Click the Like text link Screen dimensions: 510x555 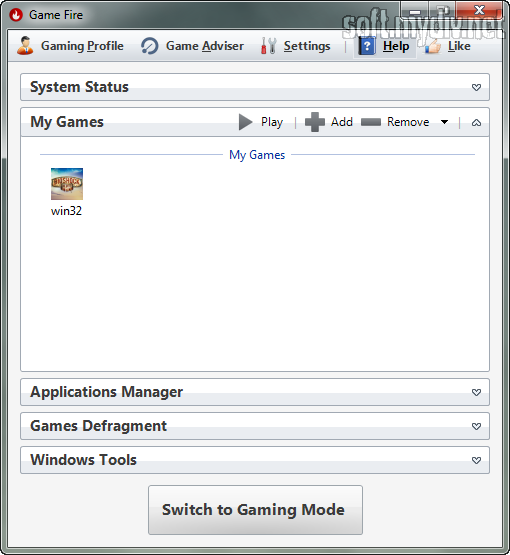(459, 46)
